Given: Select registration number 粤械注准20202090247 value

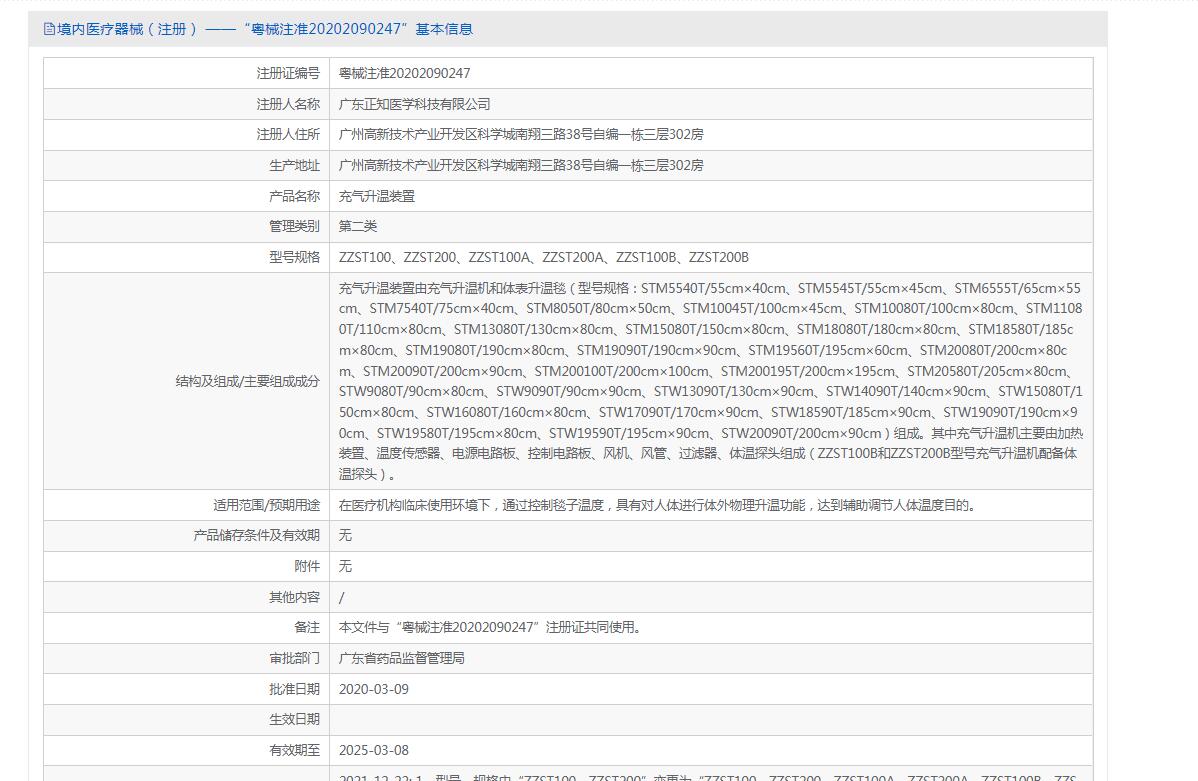Looking at the screenshot, I should (x=404, y=73).
